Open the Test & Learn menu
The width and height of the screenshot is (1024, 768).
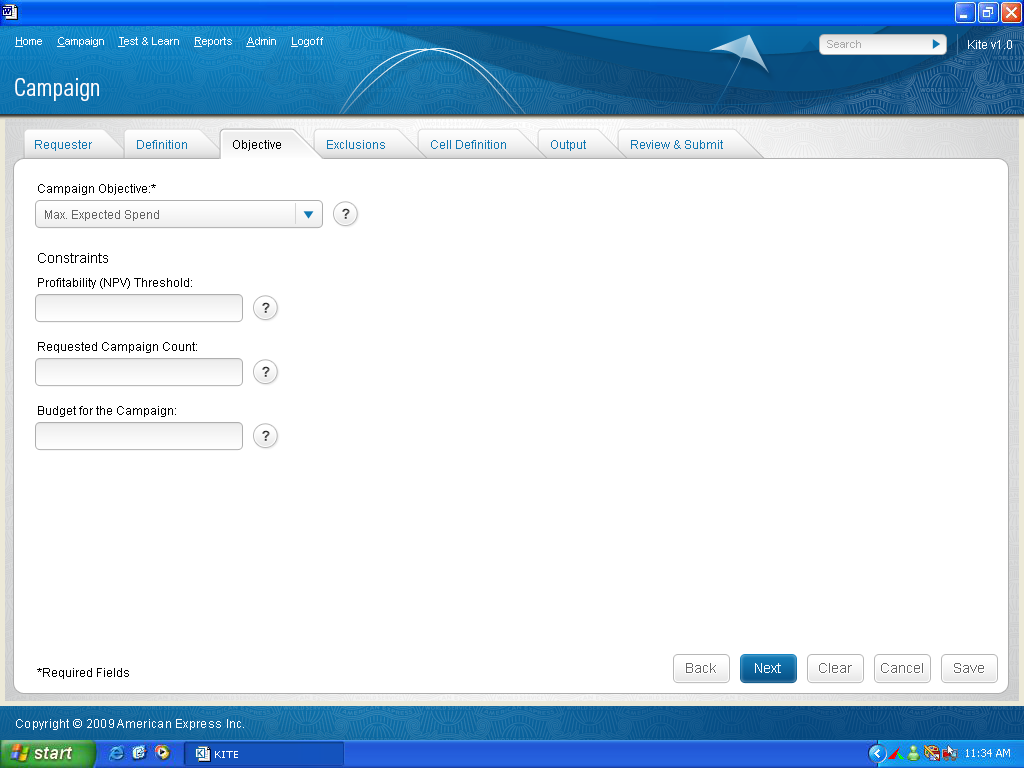click(x=148, y=41)
